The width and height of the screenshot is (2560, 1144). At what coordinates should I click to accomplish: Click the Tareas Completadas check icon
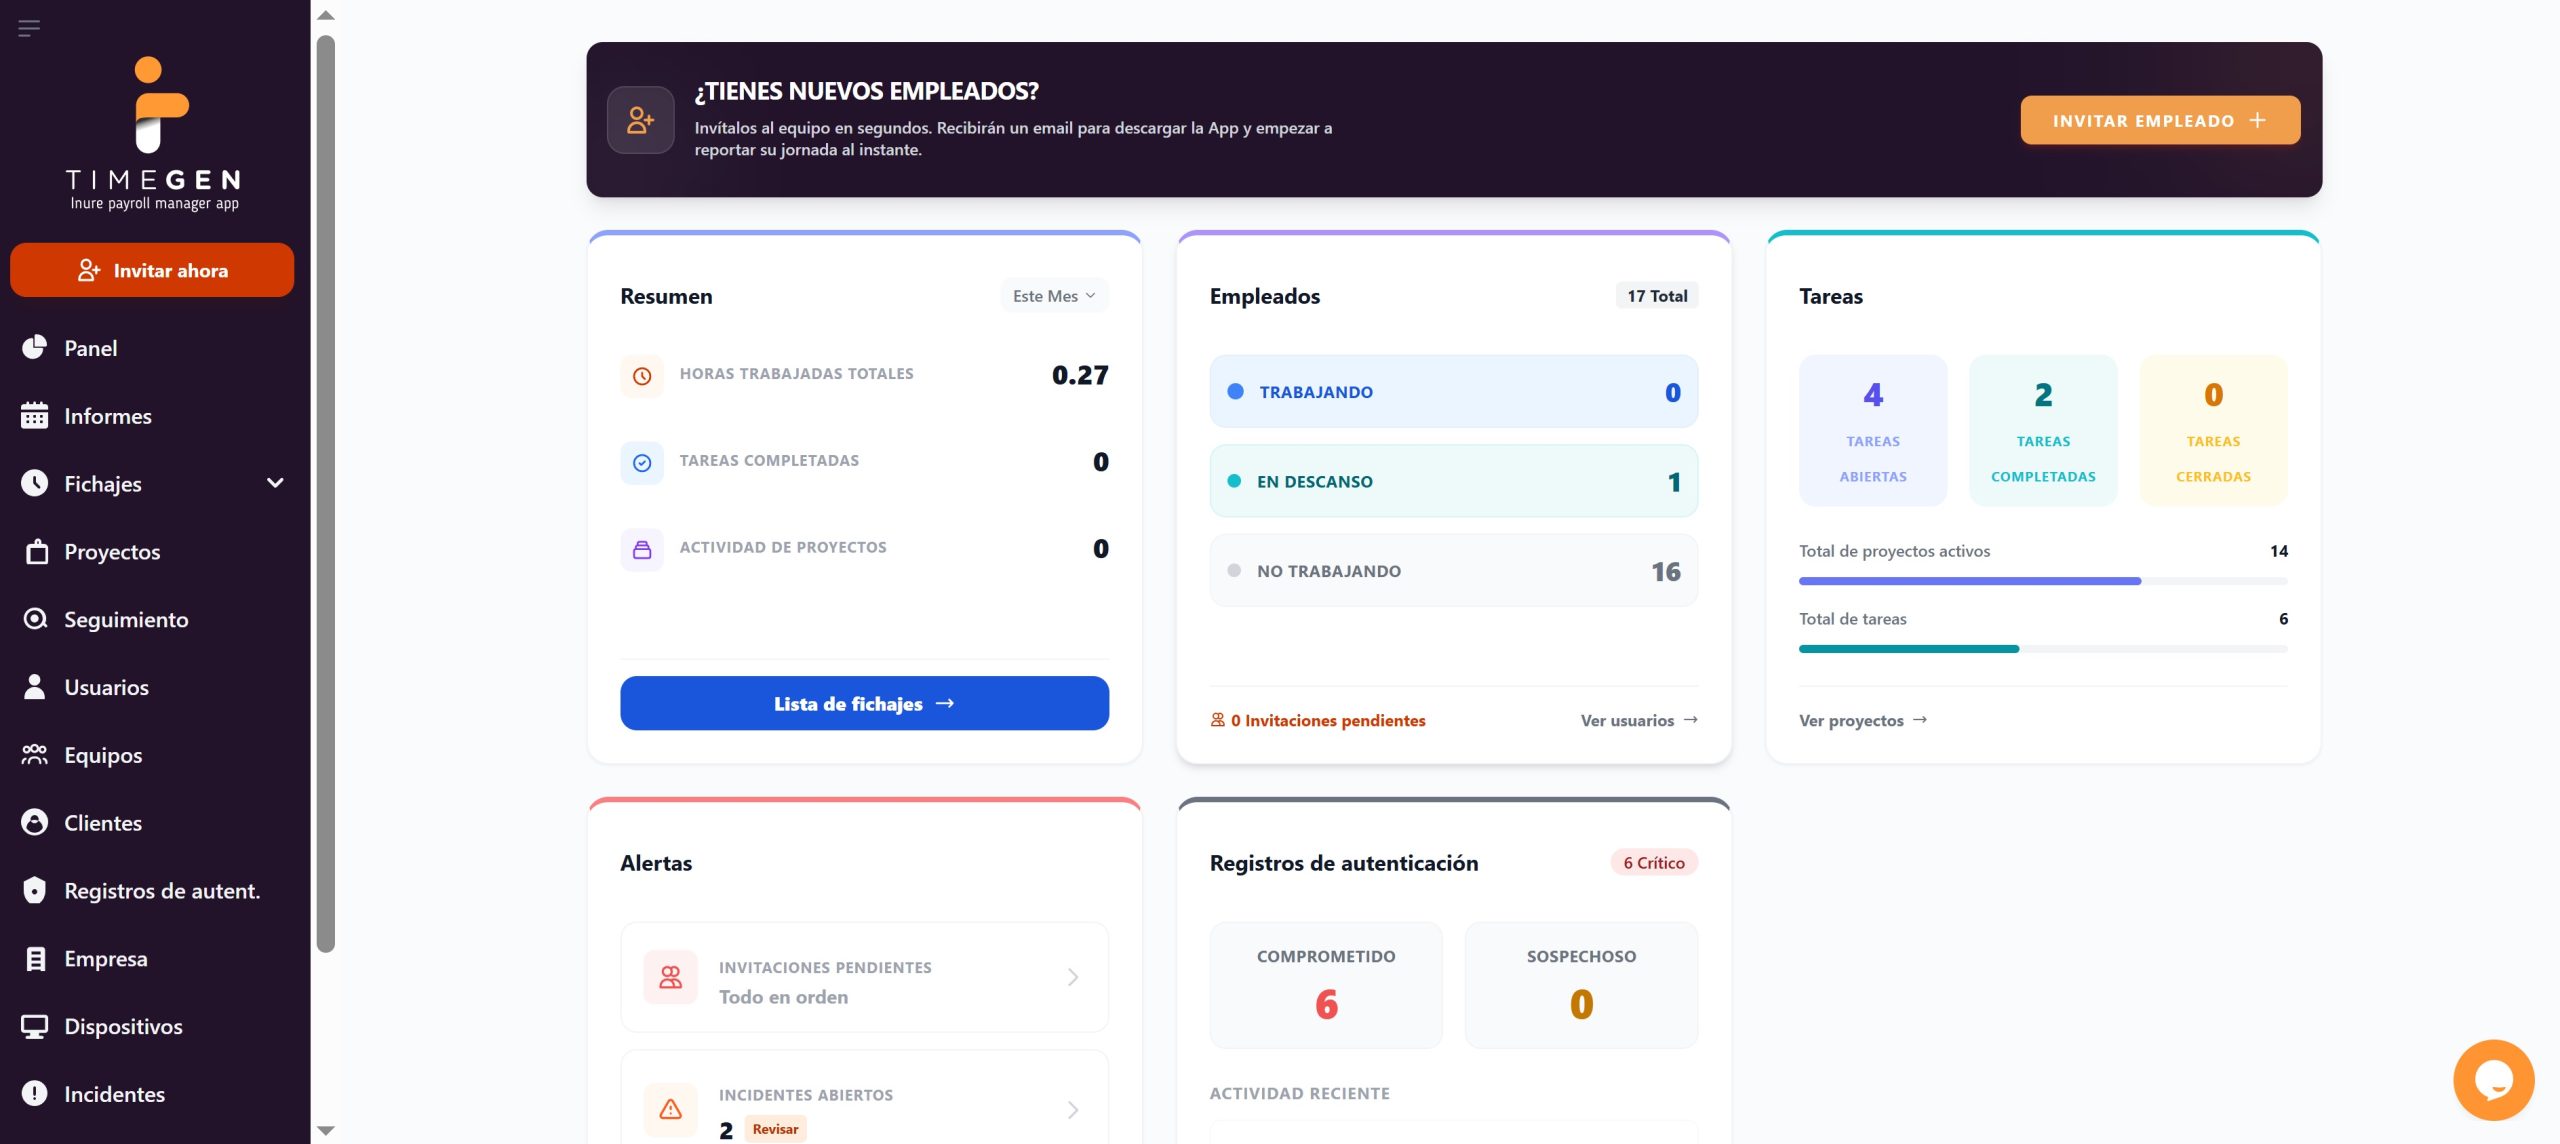[642, 463]
